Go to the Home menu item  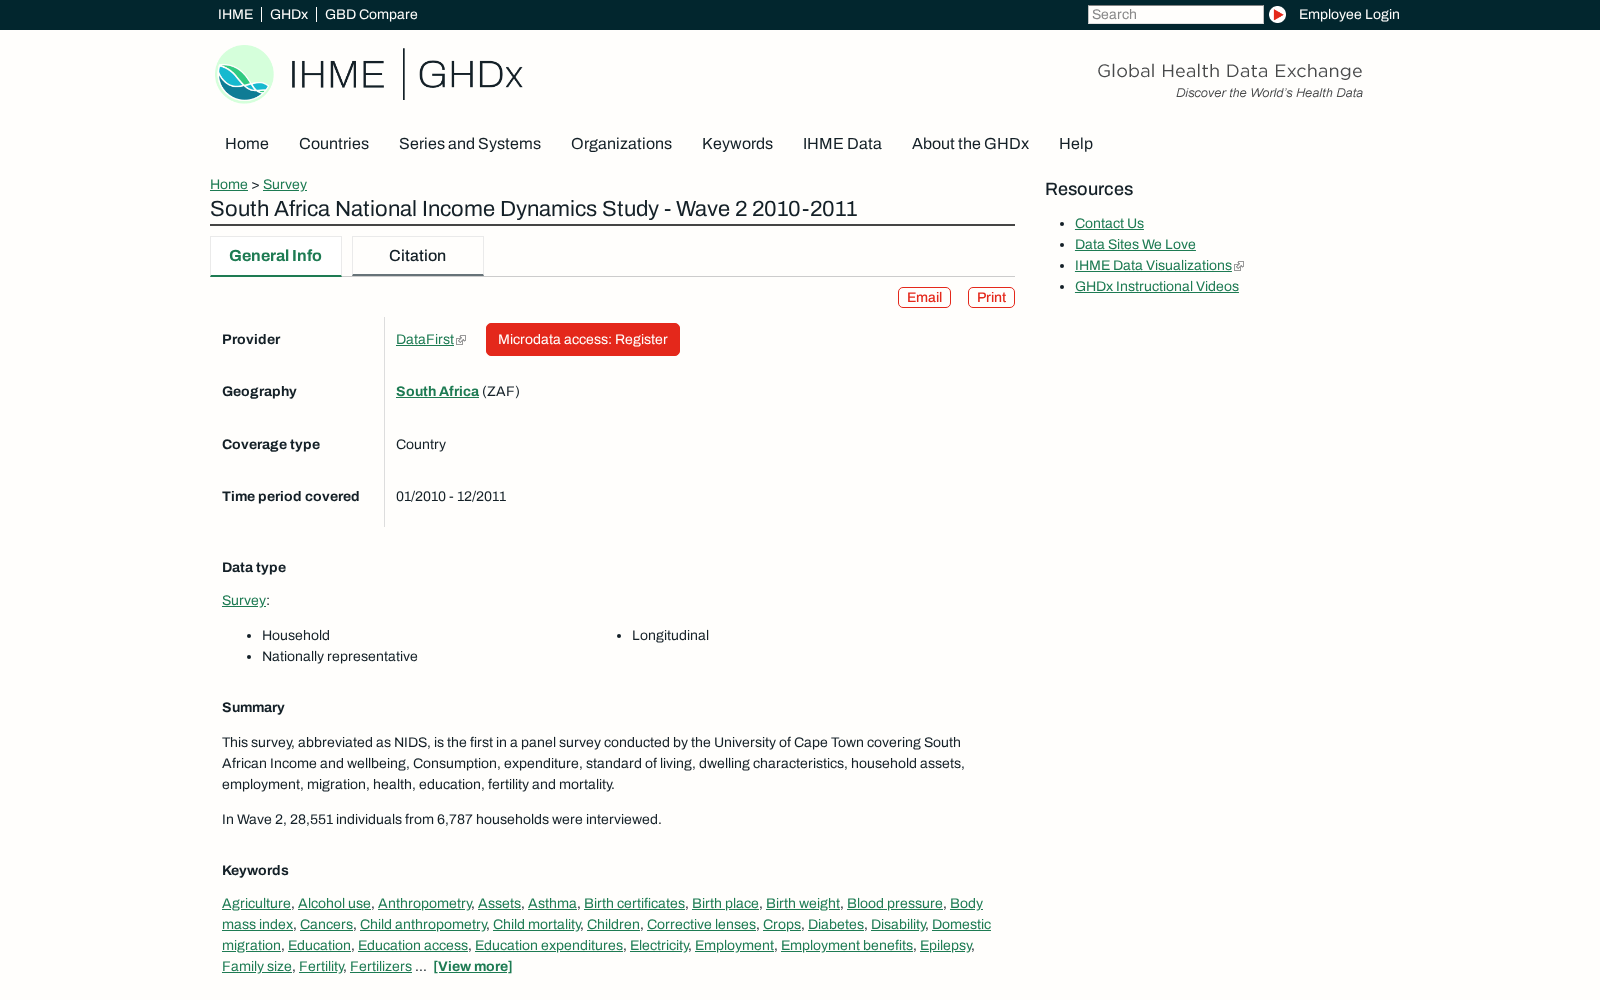247,144
